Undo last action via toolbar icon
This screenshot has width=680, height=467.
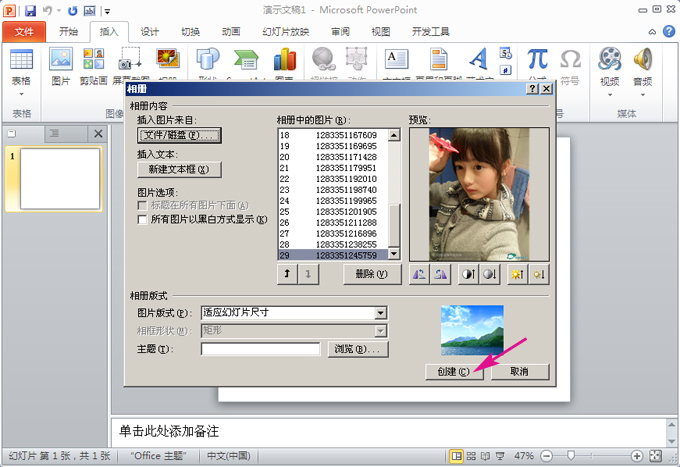48,10
